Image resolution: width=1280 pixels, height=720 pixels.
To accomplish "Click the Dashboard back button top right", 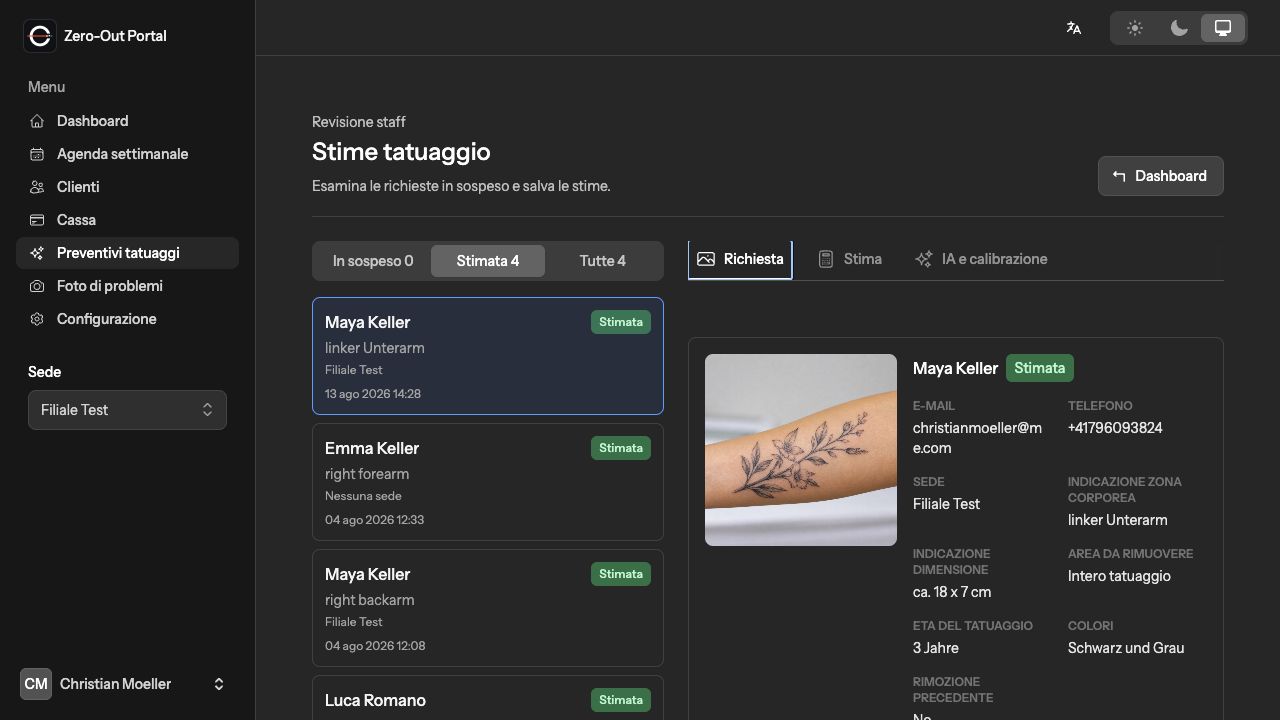I will (1160, 176).
